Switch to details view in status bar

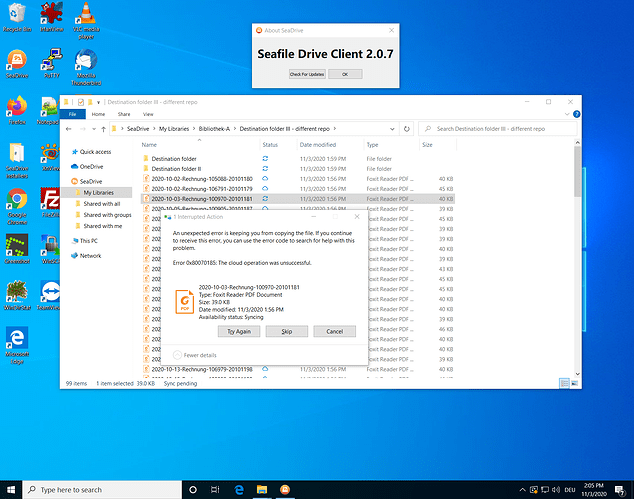pyautogui.click(x=564, y=383)
